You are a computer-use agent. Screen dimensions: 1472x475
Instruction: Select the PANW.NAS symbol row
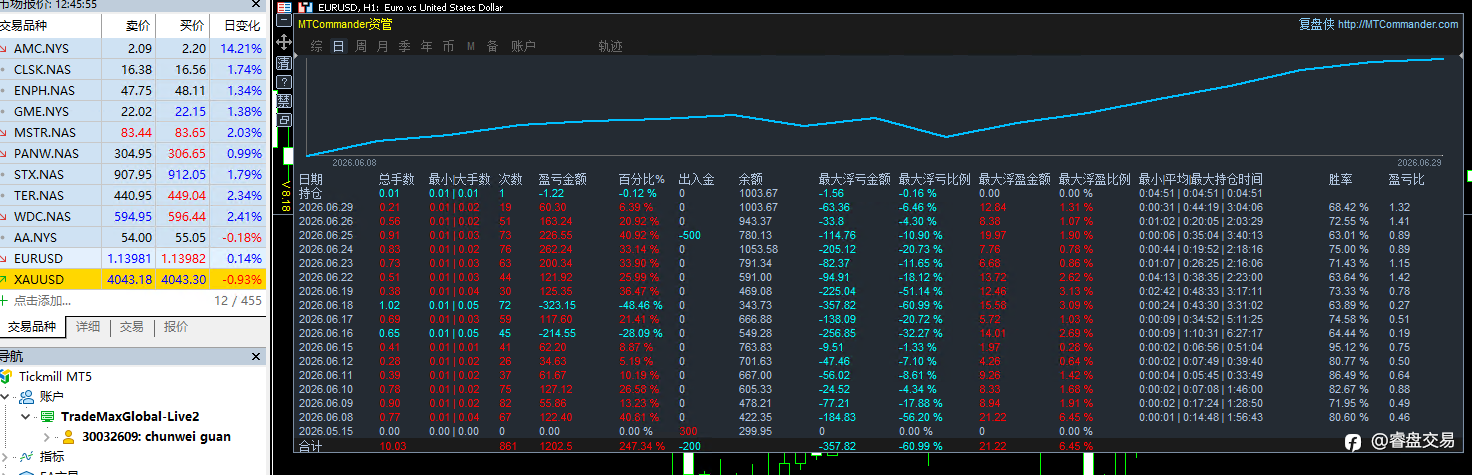(134, 153)
